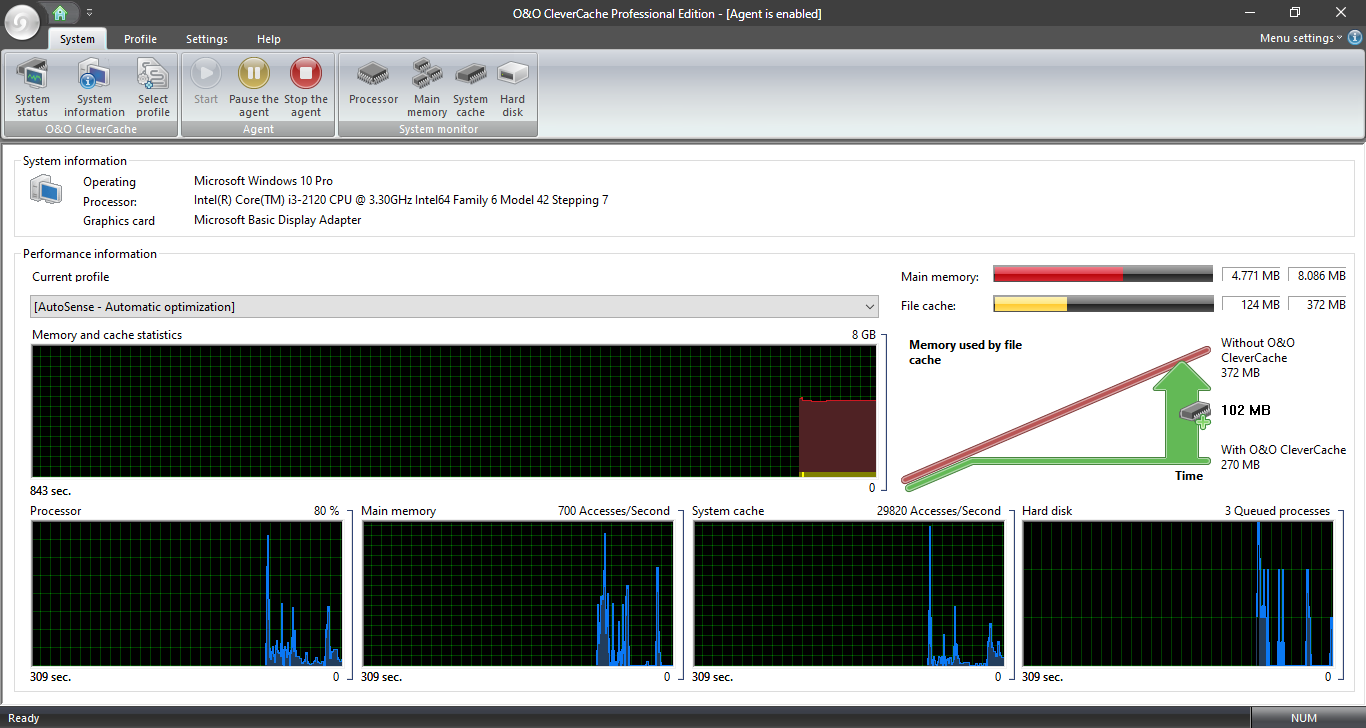Click the 124 MB file cache value

[1252, 305]
